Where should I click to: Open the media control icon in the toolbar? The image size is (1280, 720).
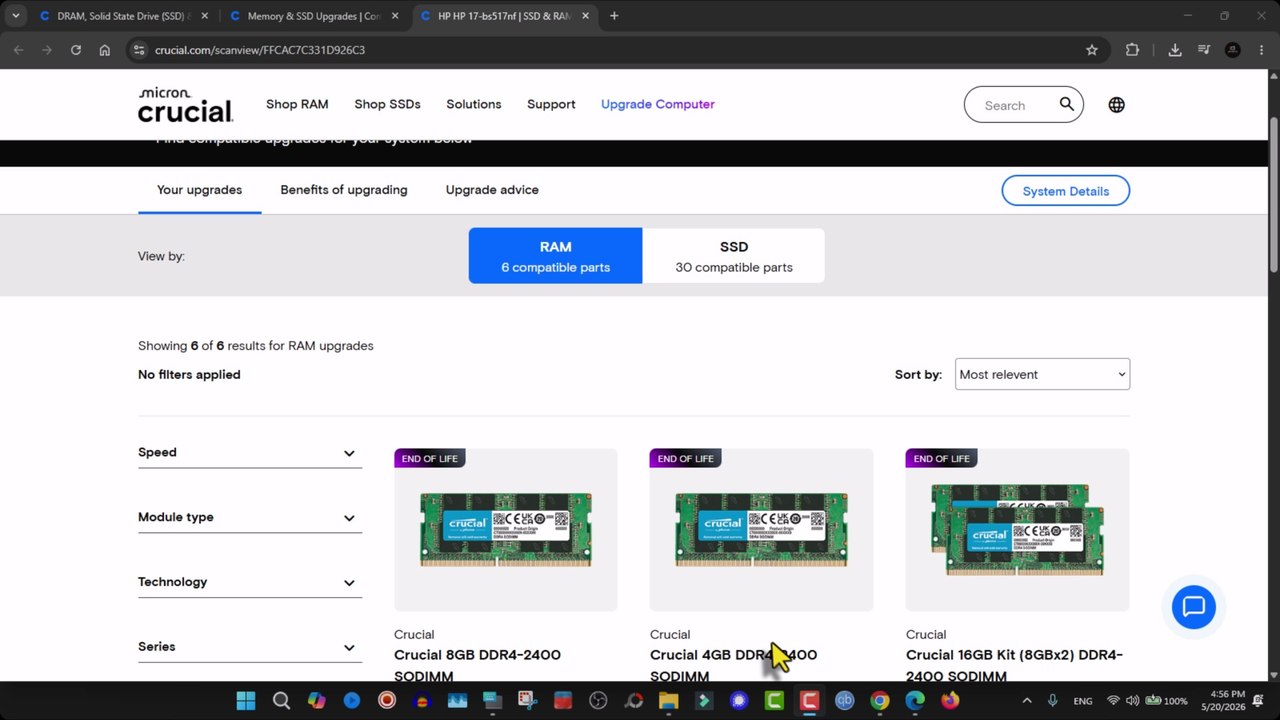click(1204, 50)
